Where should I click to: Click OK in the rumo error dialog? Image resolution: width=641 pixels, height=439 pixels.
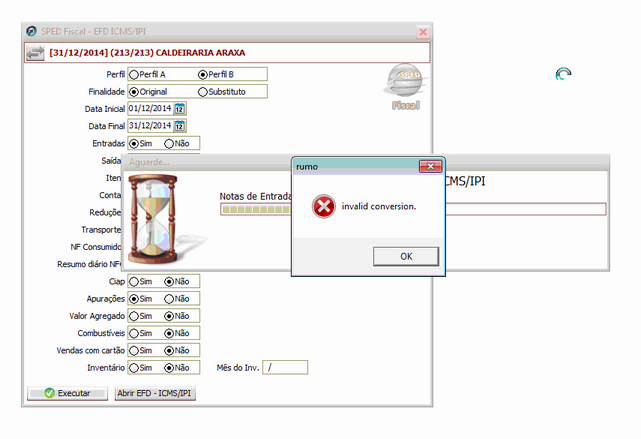406,256
